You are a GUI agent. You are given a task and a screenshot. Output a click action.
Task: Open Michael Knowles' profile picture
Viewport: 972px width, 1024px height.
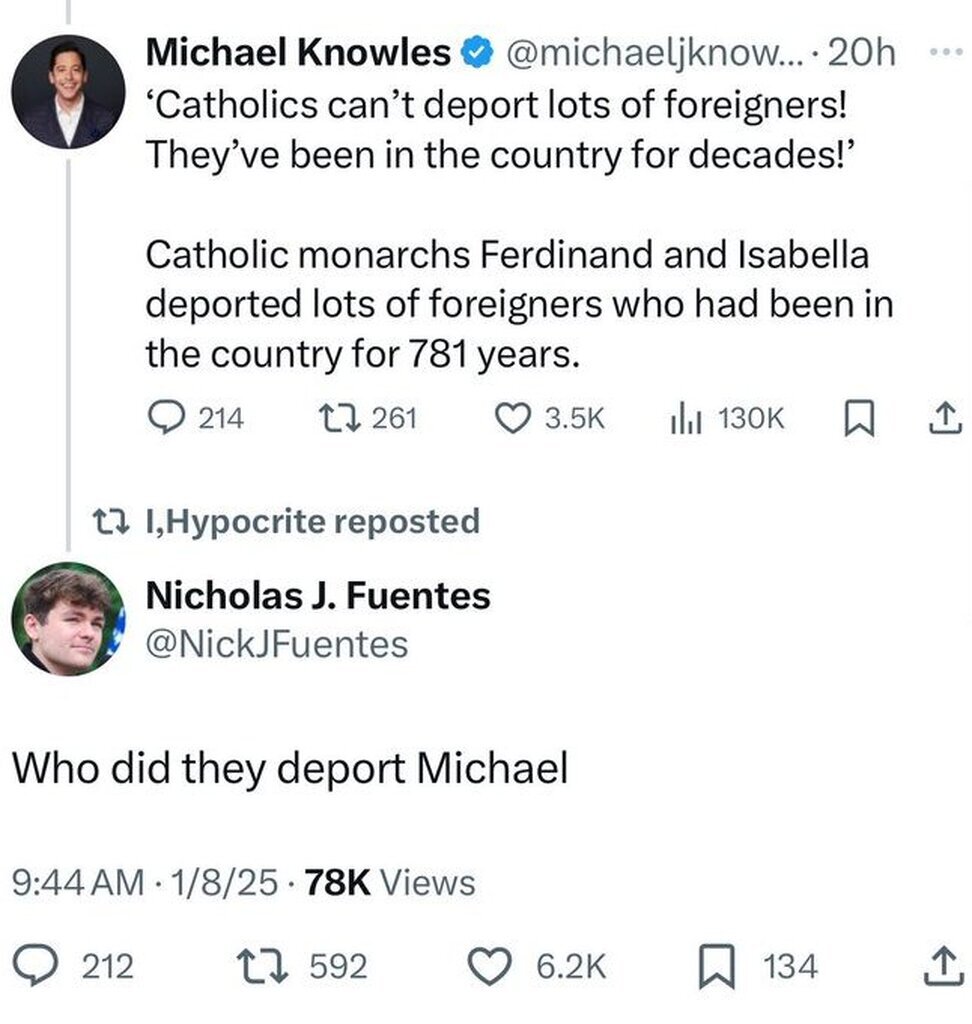[x=69, y=91]
